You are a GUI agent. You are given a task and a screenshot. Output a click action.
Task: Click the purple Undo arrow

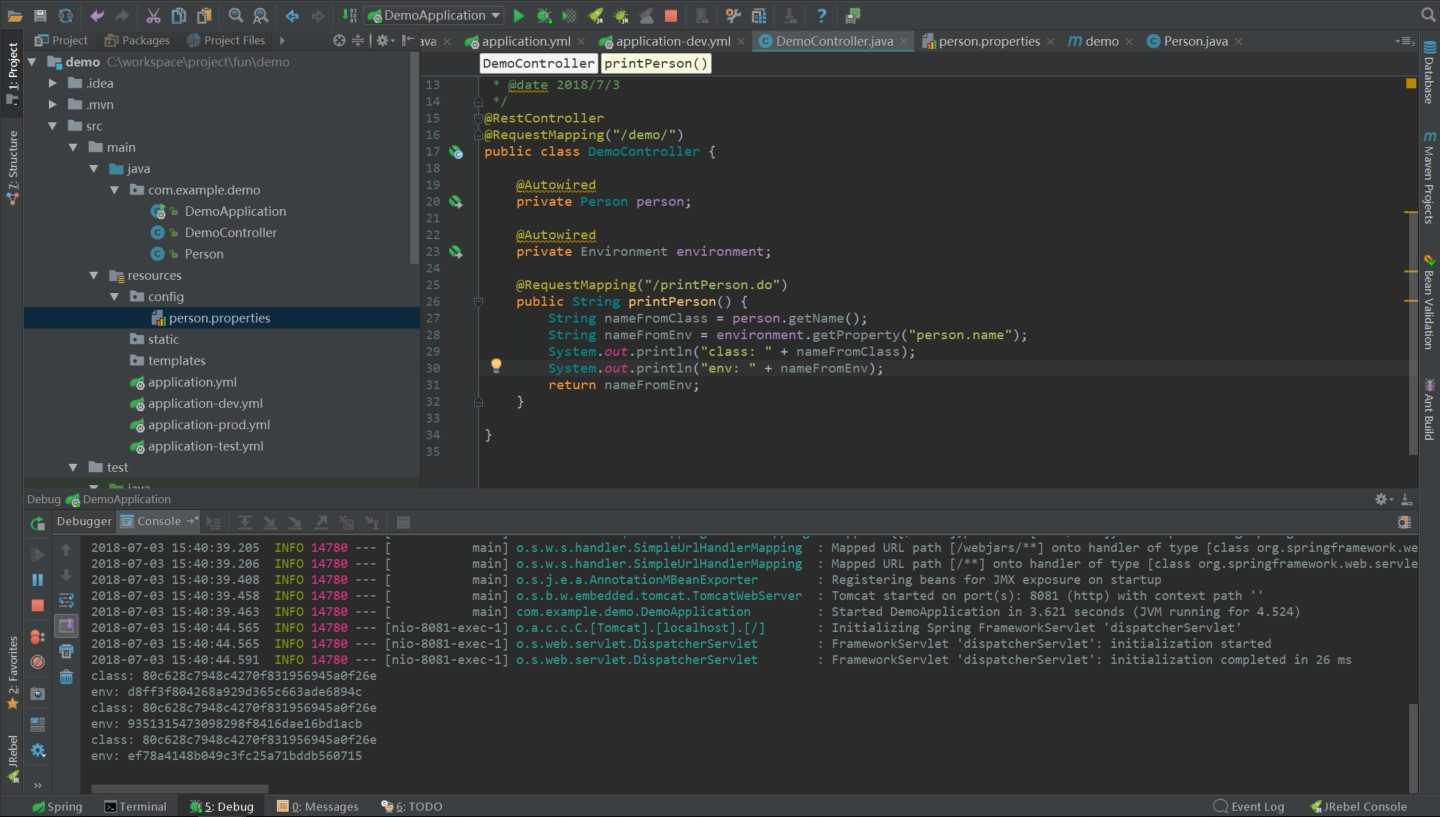click(x=97, y=16)
